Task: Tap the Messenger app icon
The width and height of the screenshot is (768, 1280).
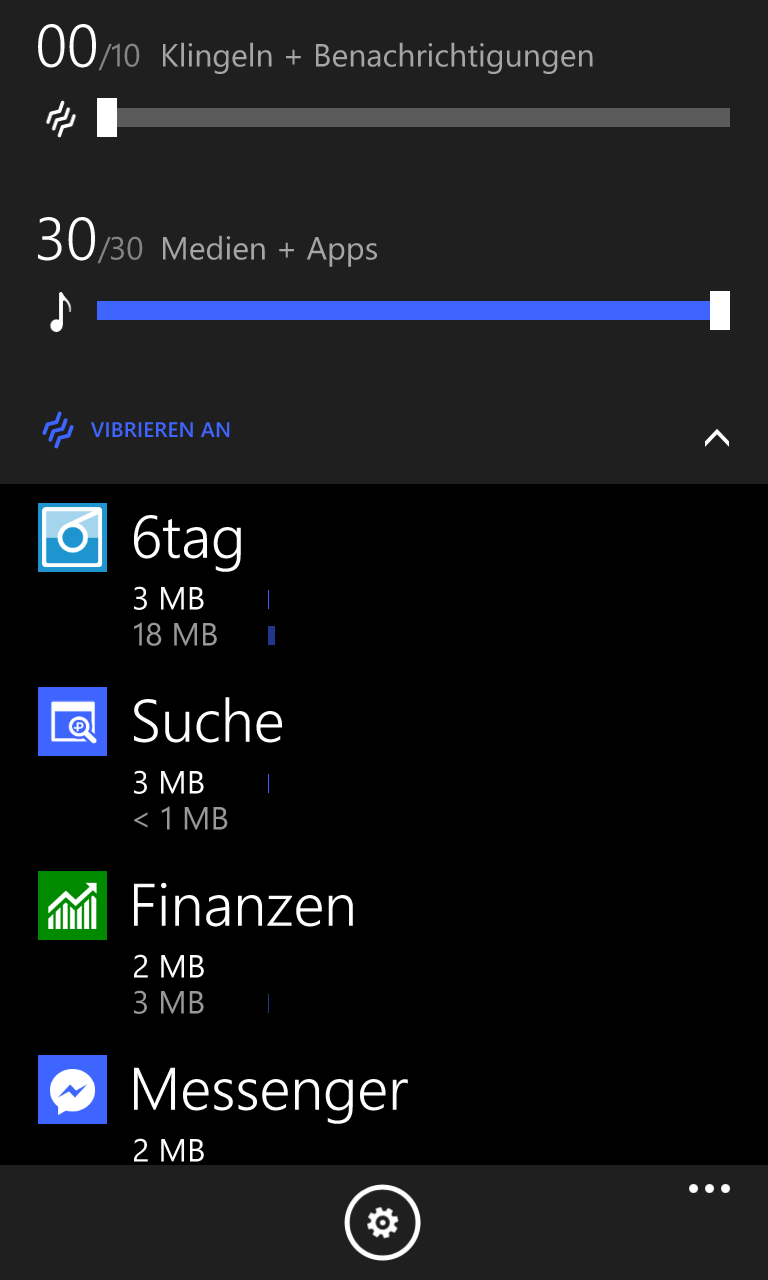Action: [72, 1089]
